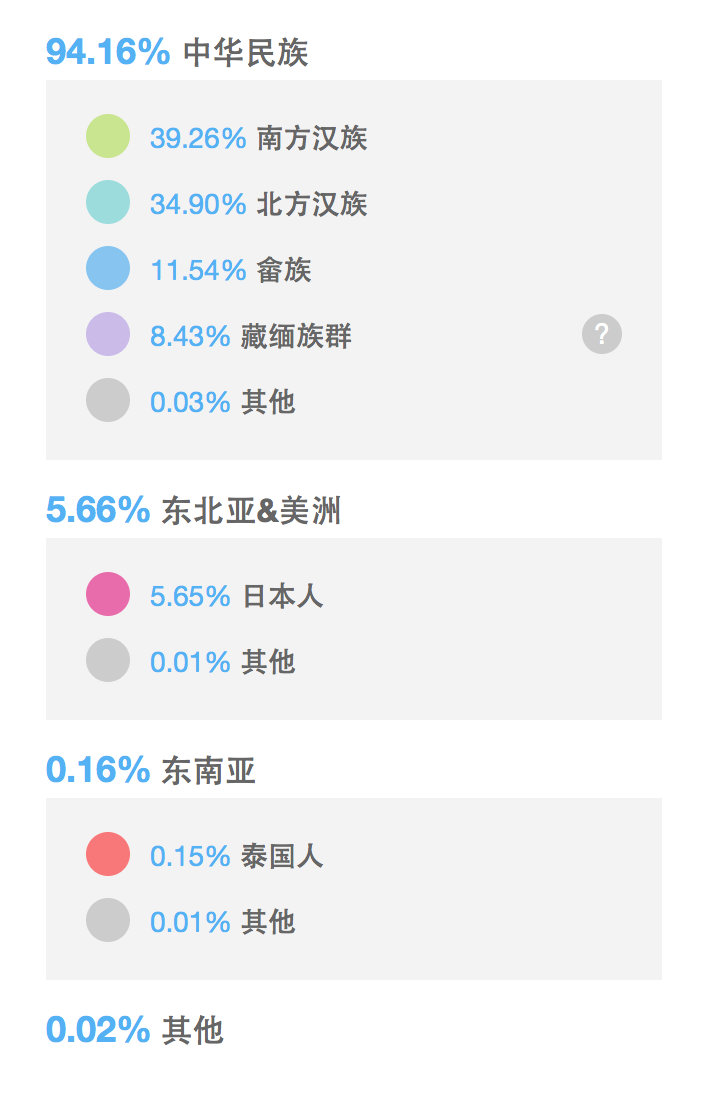Select the 5.65% 日本人 entry
Image resolution: width=704 pixels, height=1110 pixels.
[237, 596]
